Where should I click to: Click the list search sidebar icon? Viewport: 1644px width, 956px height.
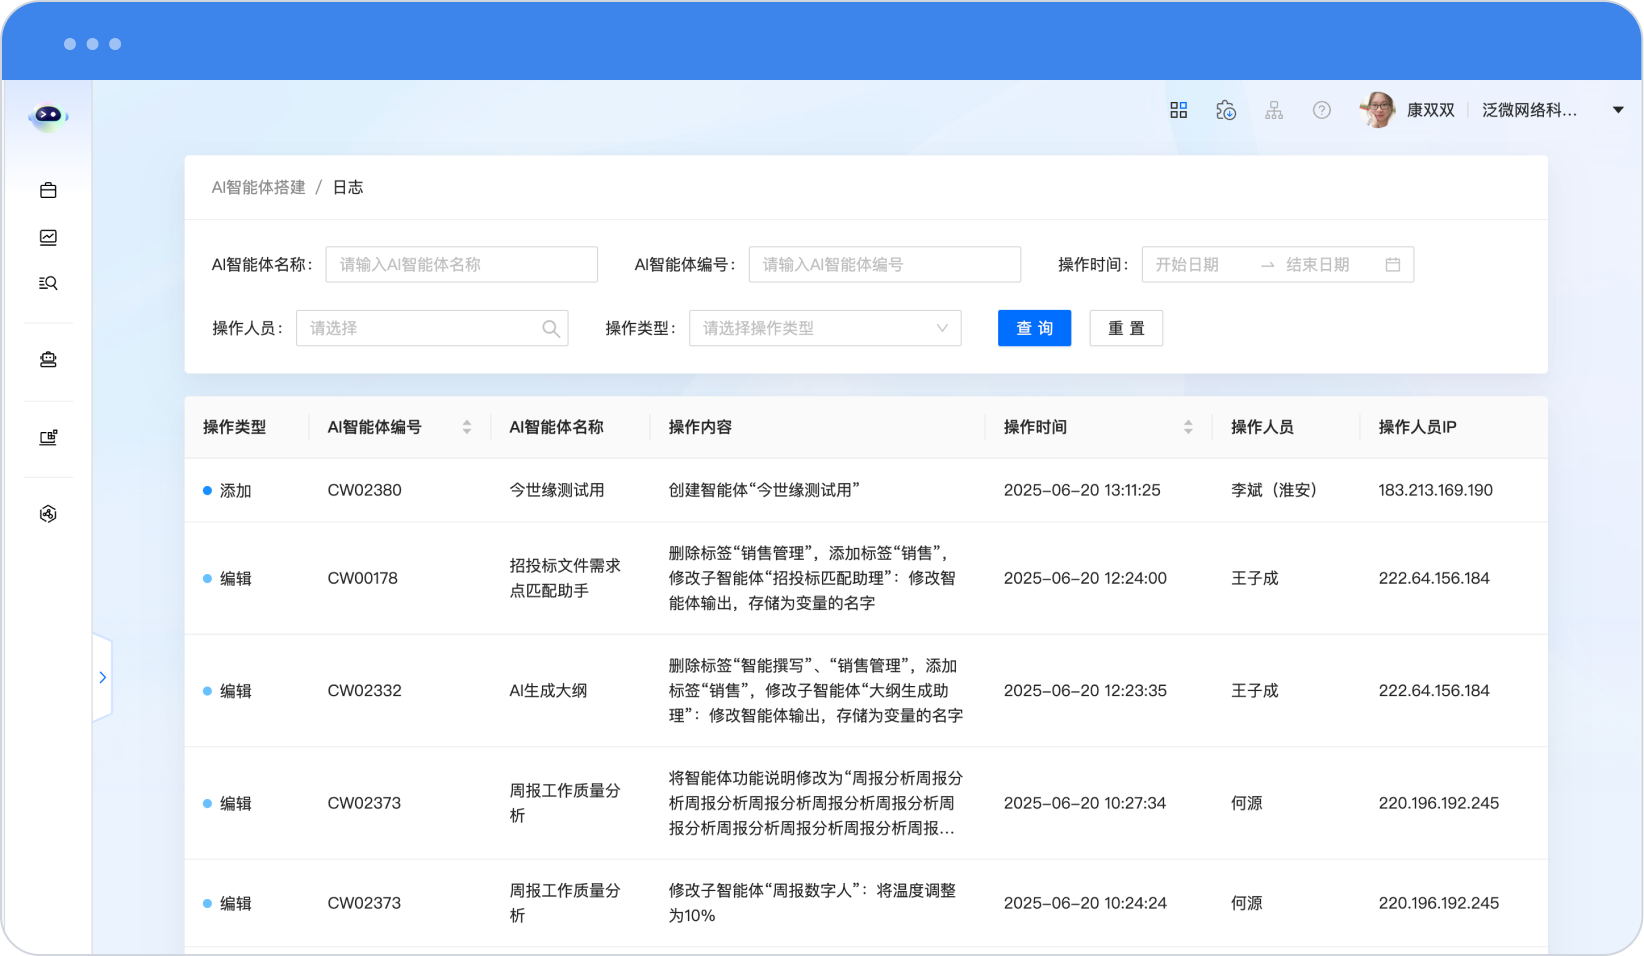click(x=48, y=283)
